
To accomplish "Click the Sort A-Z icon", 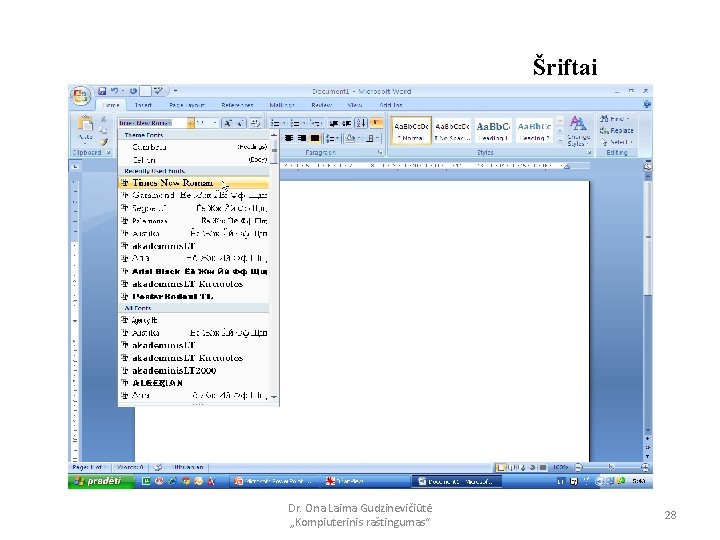I will pos(361,123).
